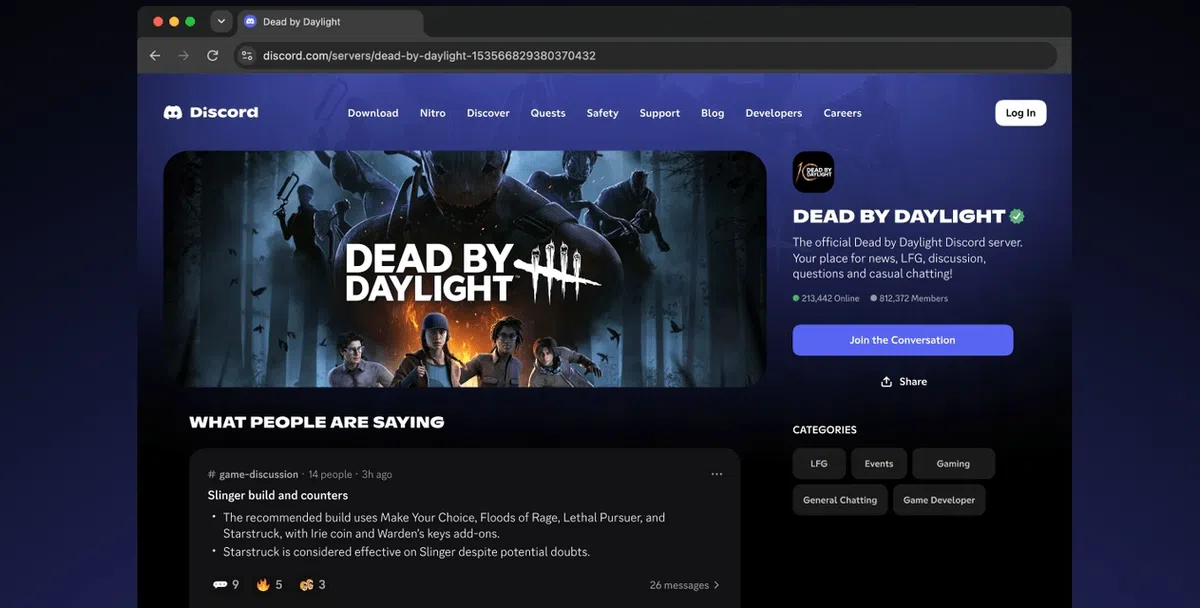Viewport: 1200px width, 608px height.
Task: Click the fire reaction with 5
Action: pyautogui.click(x=269, y=585)
